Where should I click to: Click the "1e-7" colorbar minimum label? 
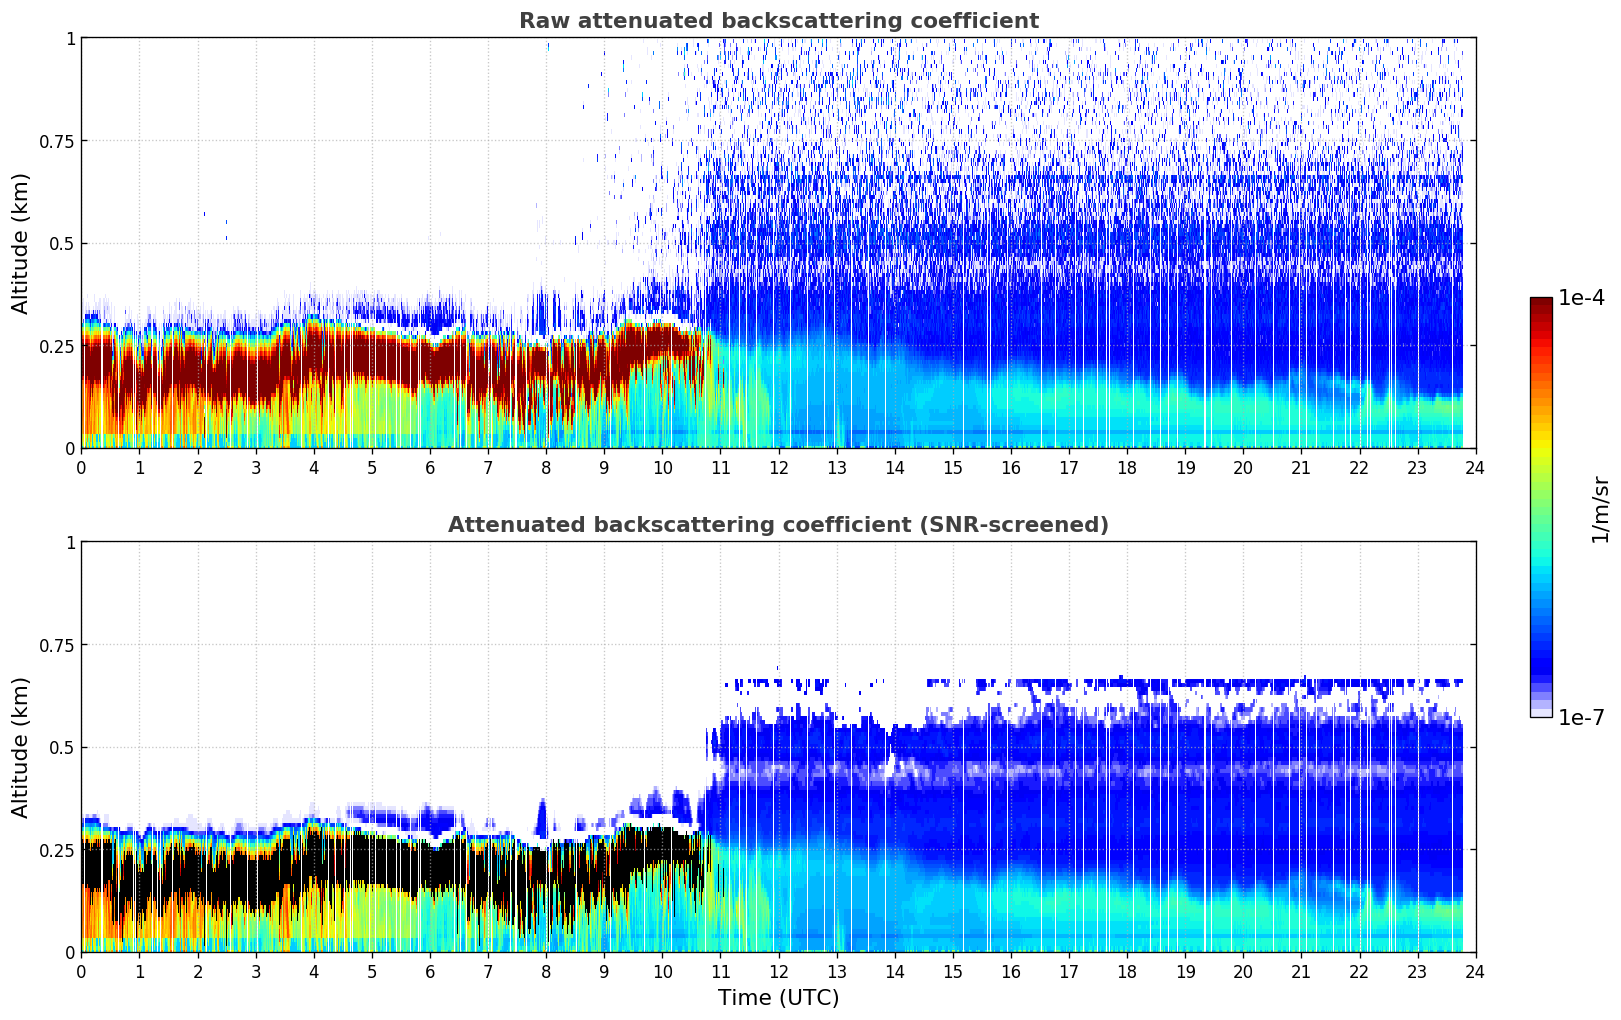(1581, 717)
